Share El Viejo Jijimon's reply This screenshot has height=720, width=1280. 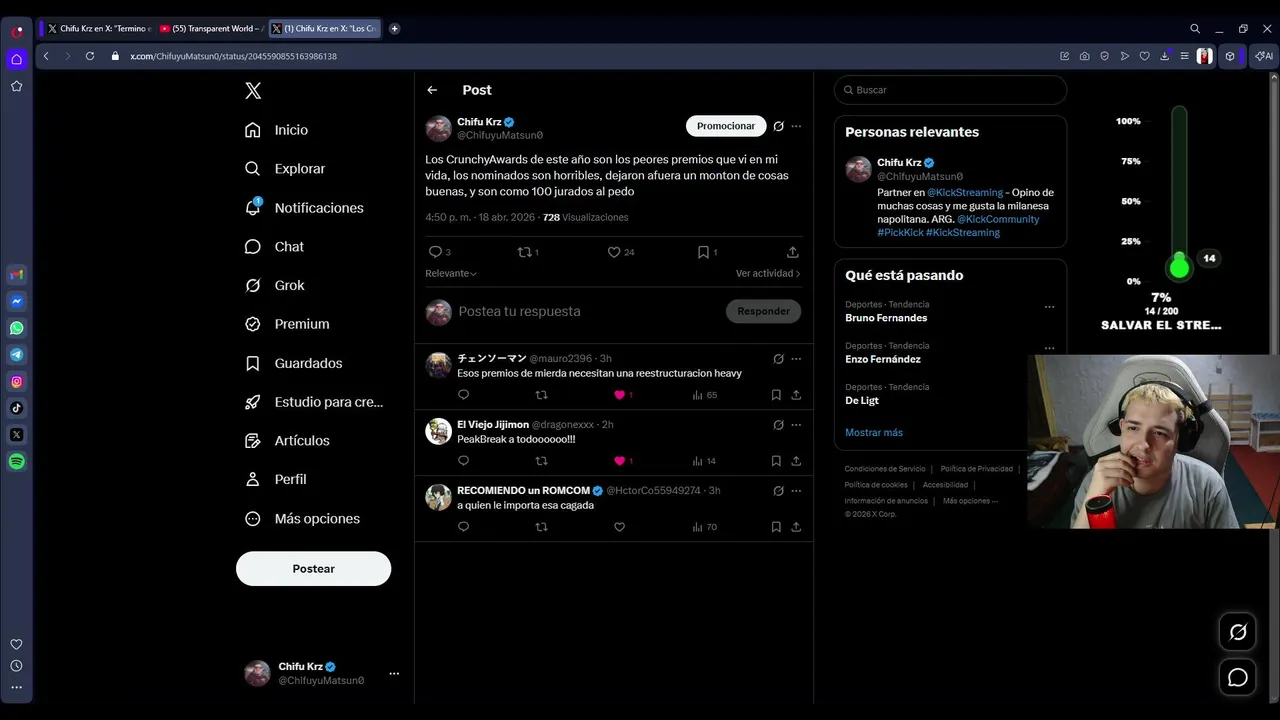[796, 461]
